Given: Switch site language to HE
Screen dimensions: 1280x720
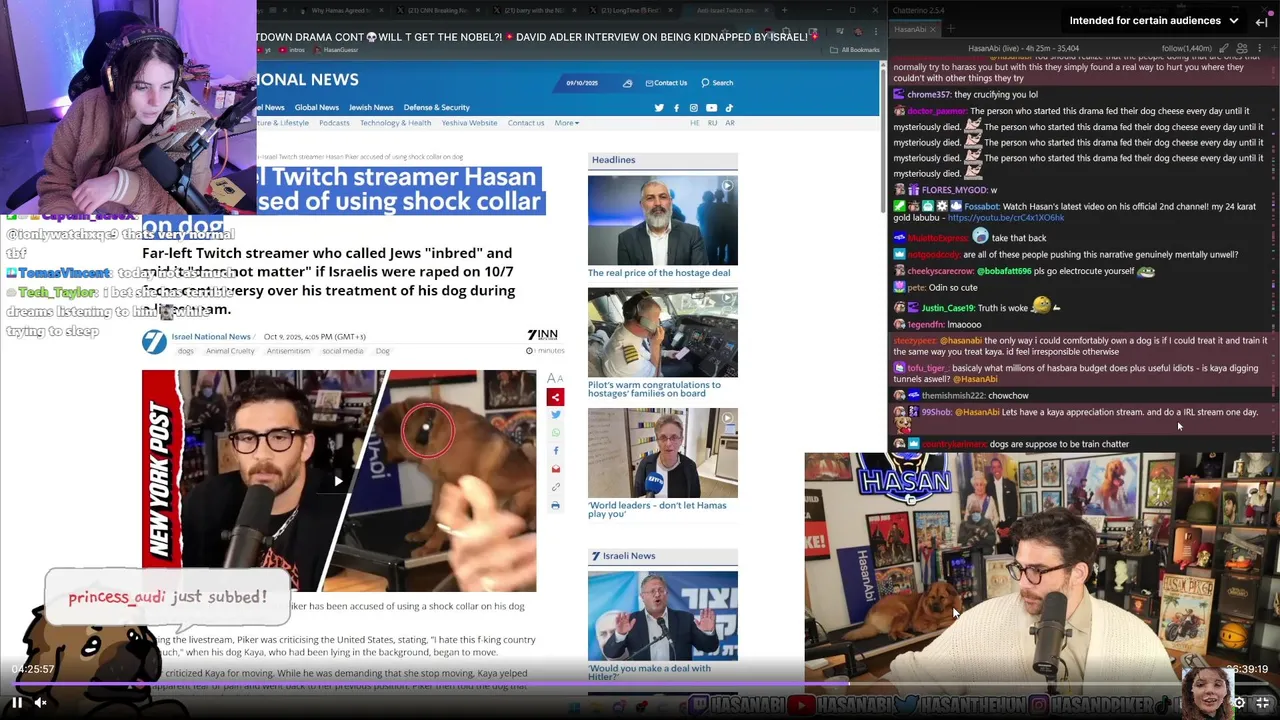Looking at the screenshot, I should 695,123.
